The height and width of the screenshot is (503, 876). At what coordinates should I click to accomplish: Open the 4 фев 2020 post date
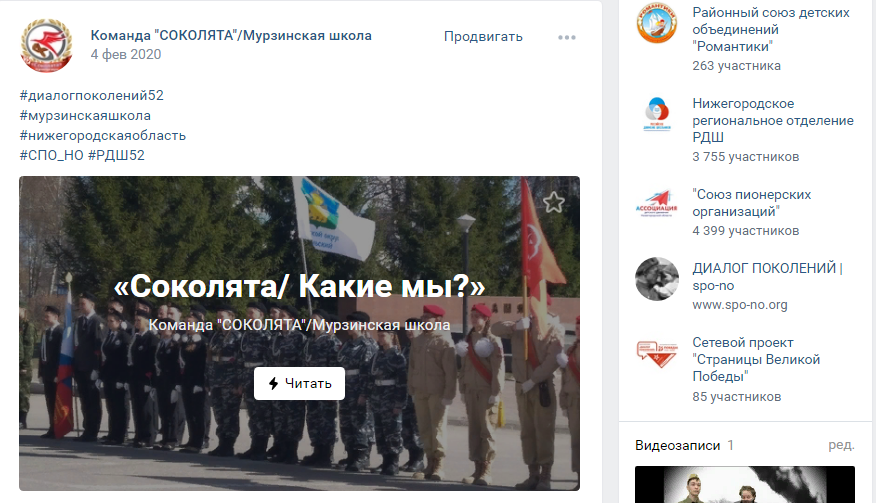click(x=126, y=54)
